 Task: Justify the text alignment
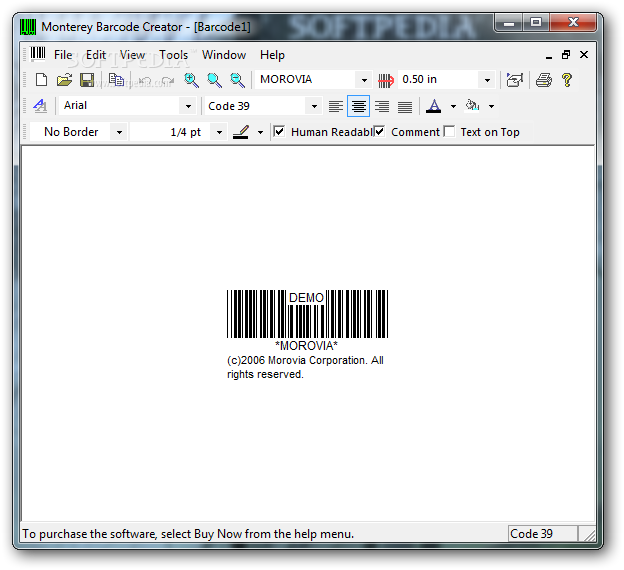(x=405, y=106)
